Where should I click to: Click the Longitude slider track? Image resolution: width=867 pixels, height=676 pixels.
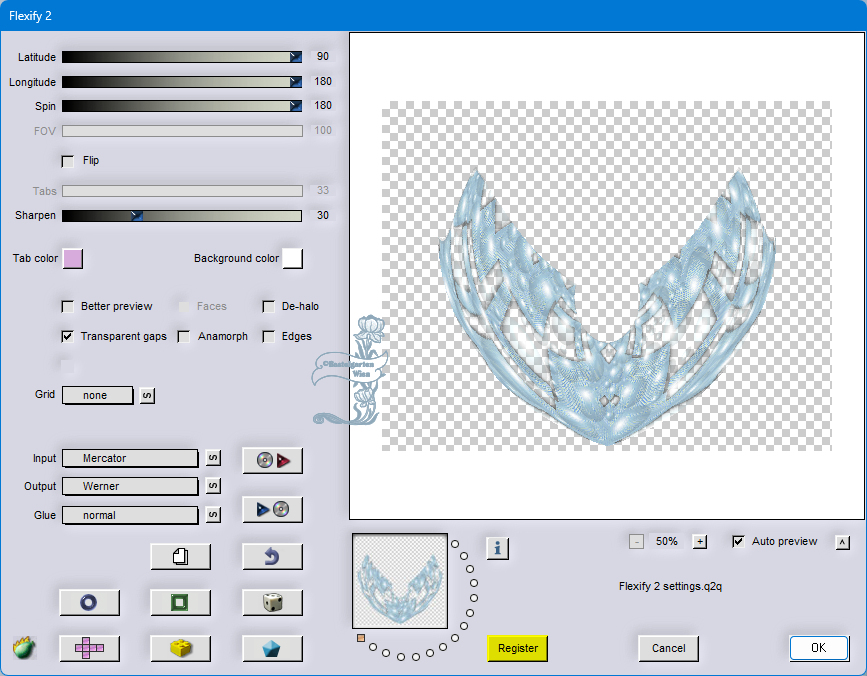click(182, 82)
